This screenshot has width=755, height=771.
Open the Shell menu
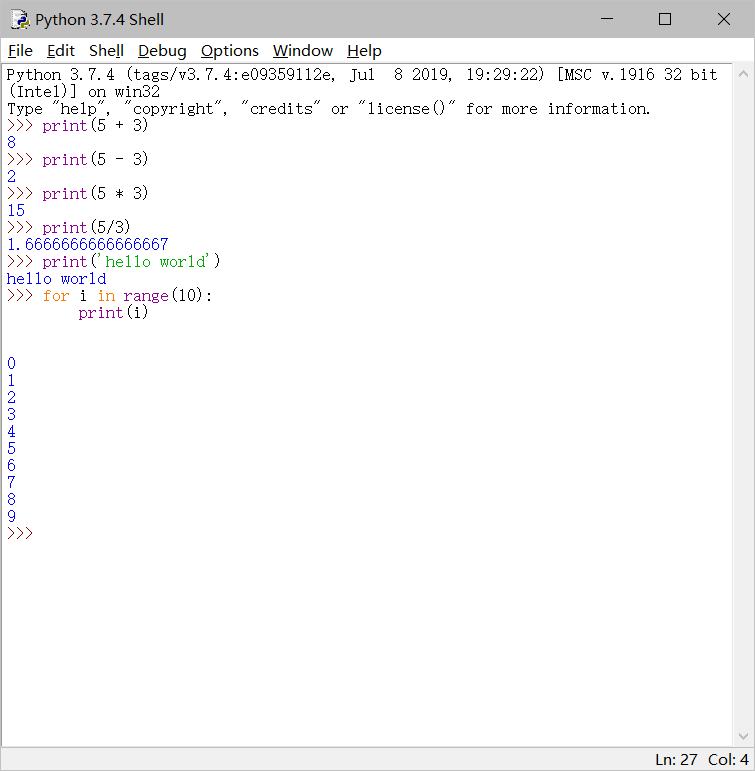(106, 51)
